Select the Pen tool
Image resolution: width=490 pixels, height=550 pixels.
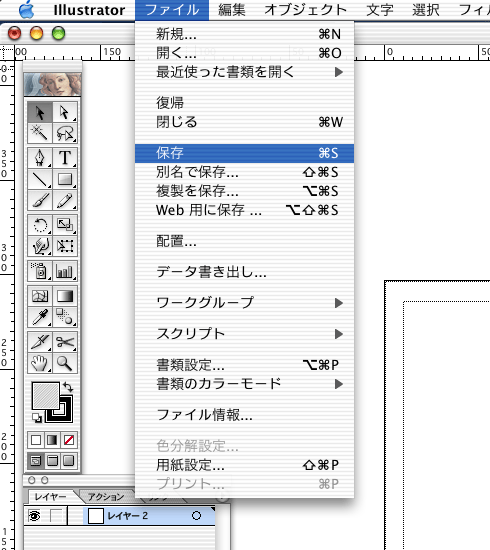pyautogui.click(x=40, y=158)
